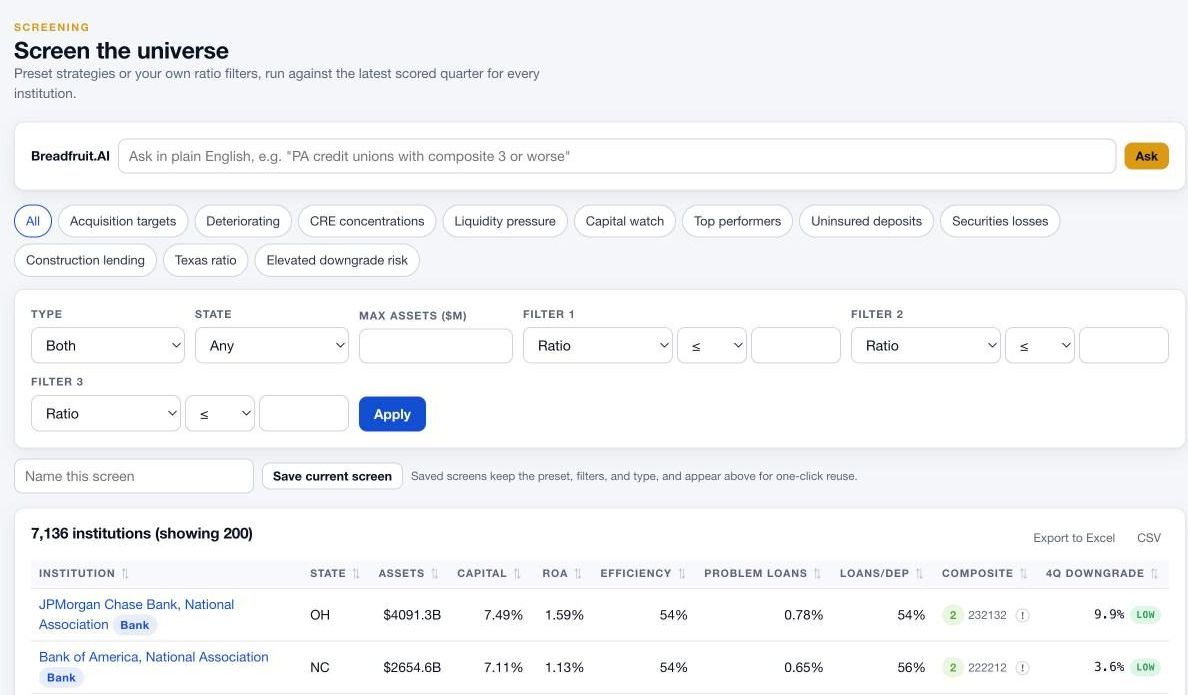1188x695 pixels.
Task: Click the CSV export link
Action: (x=1149, y=538)
